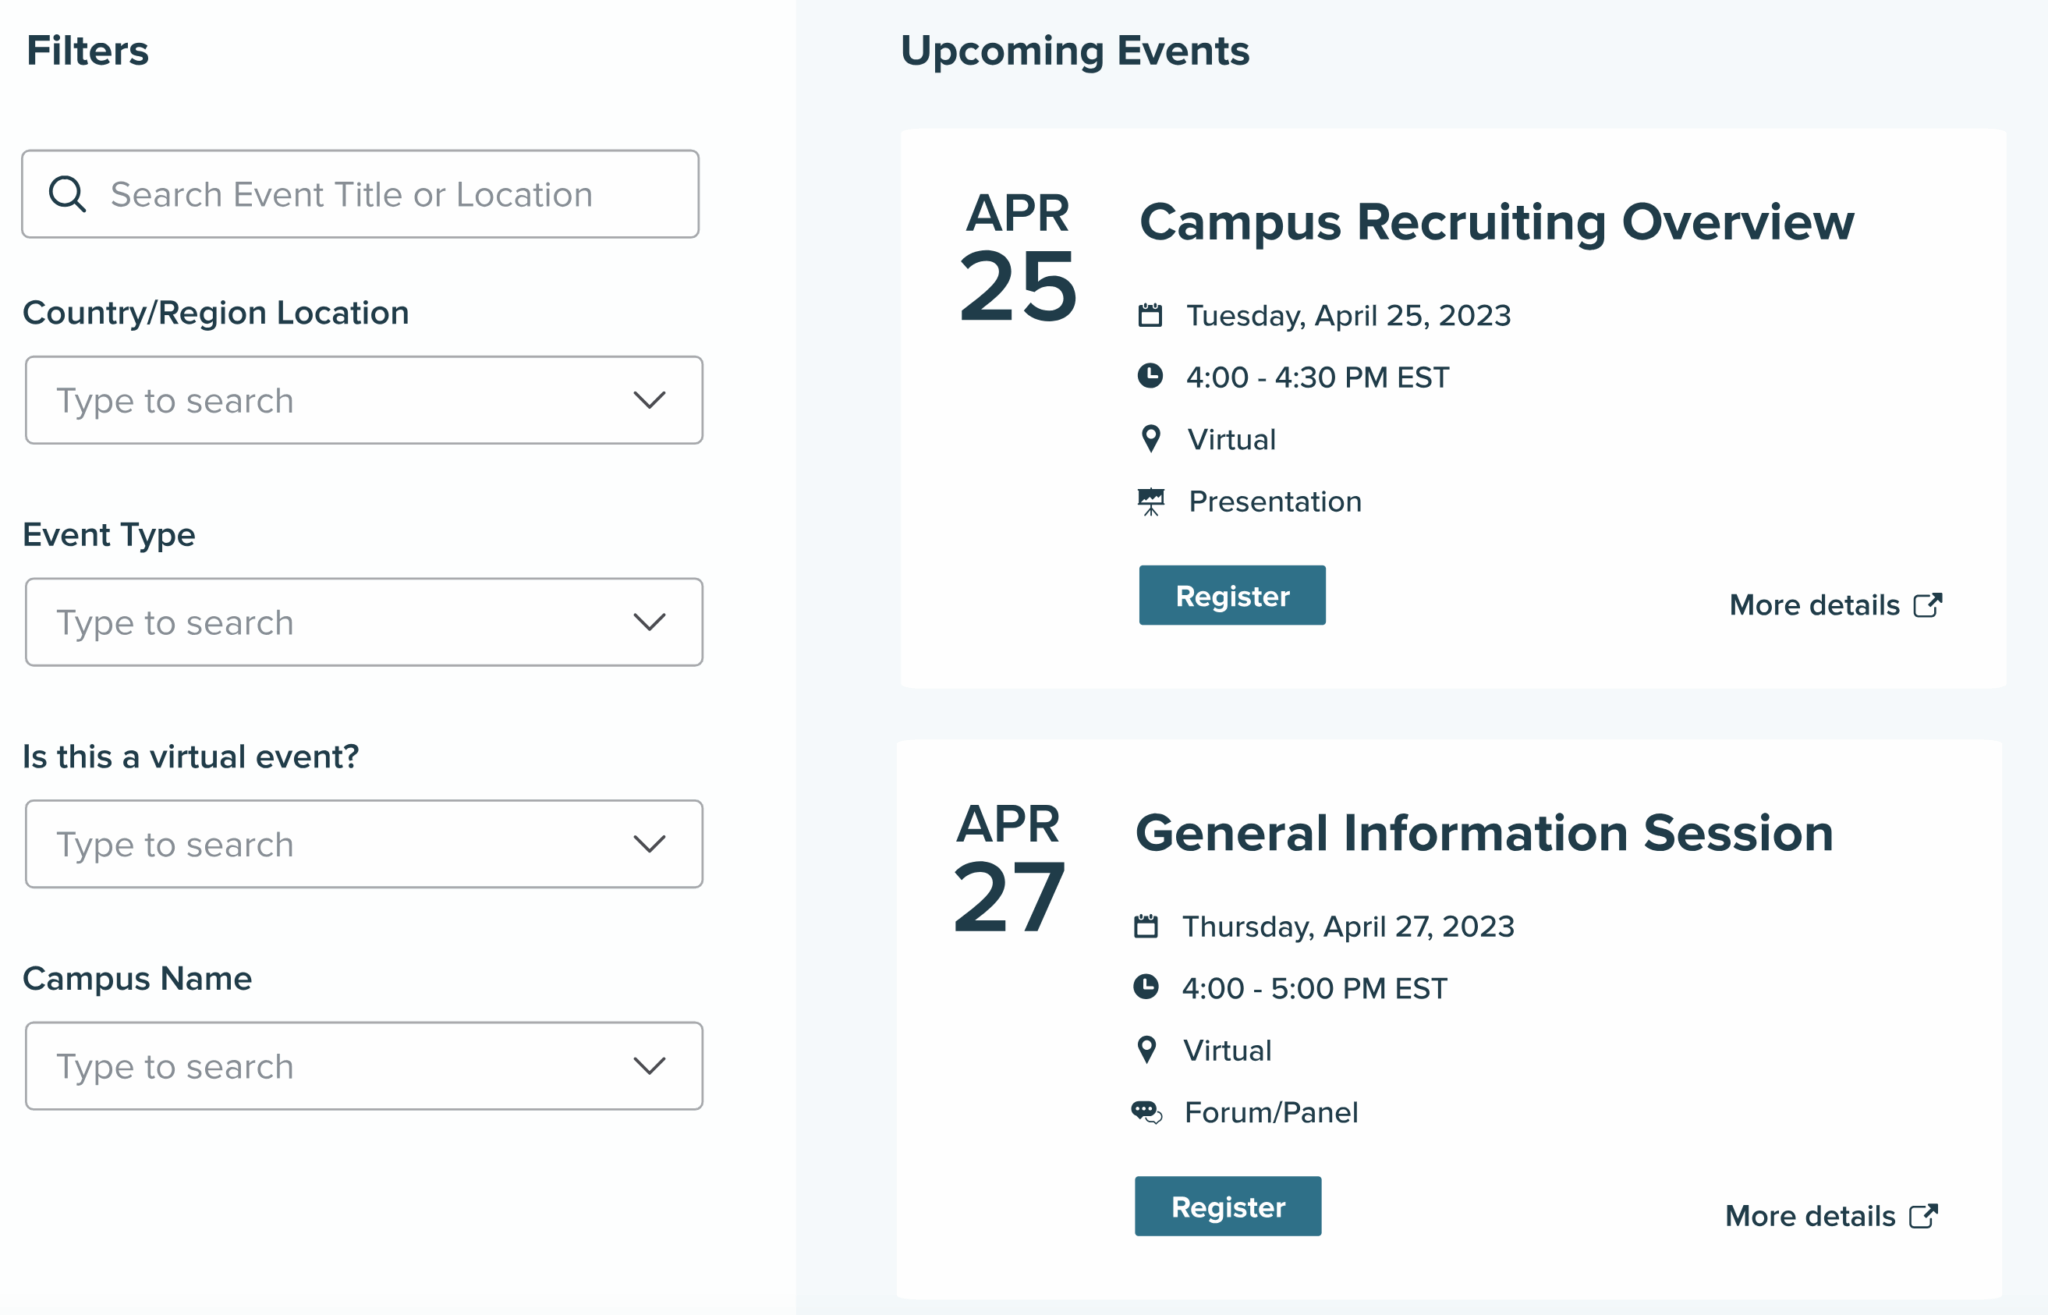Register for Campus Recruiting Overview
2048x1315 pixels.
pyautogui.click(x=1232, y=595)
